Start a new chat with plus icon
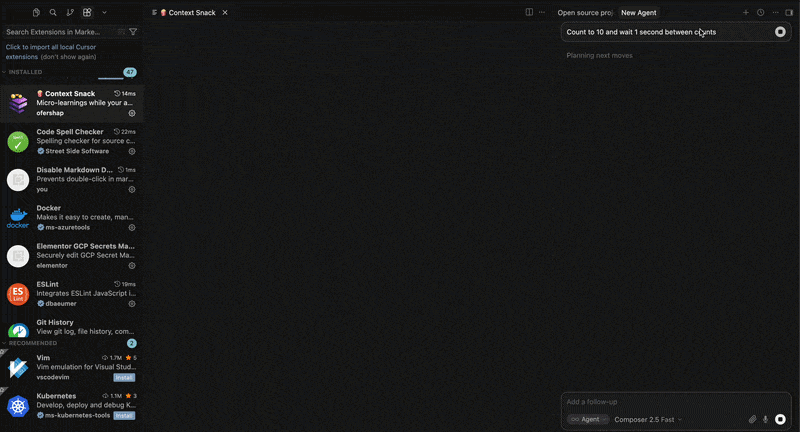Viewport: 800px width, 432px height. (745, 12)
